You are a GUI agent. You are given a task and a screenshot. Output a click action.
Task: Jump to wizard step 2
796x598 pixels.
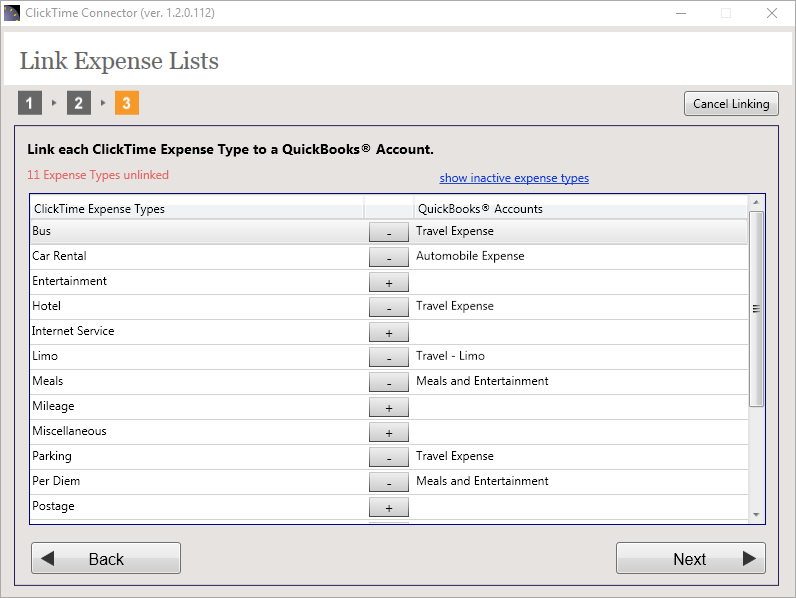click(x=79, y=103)
